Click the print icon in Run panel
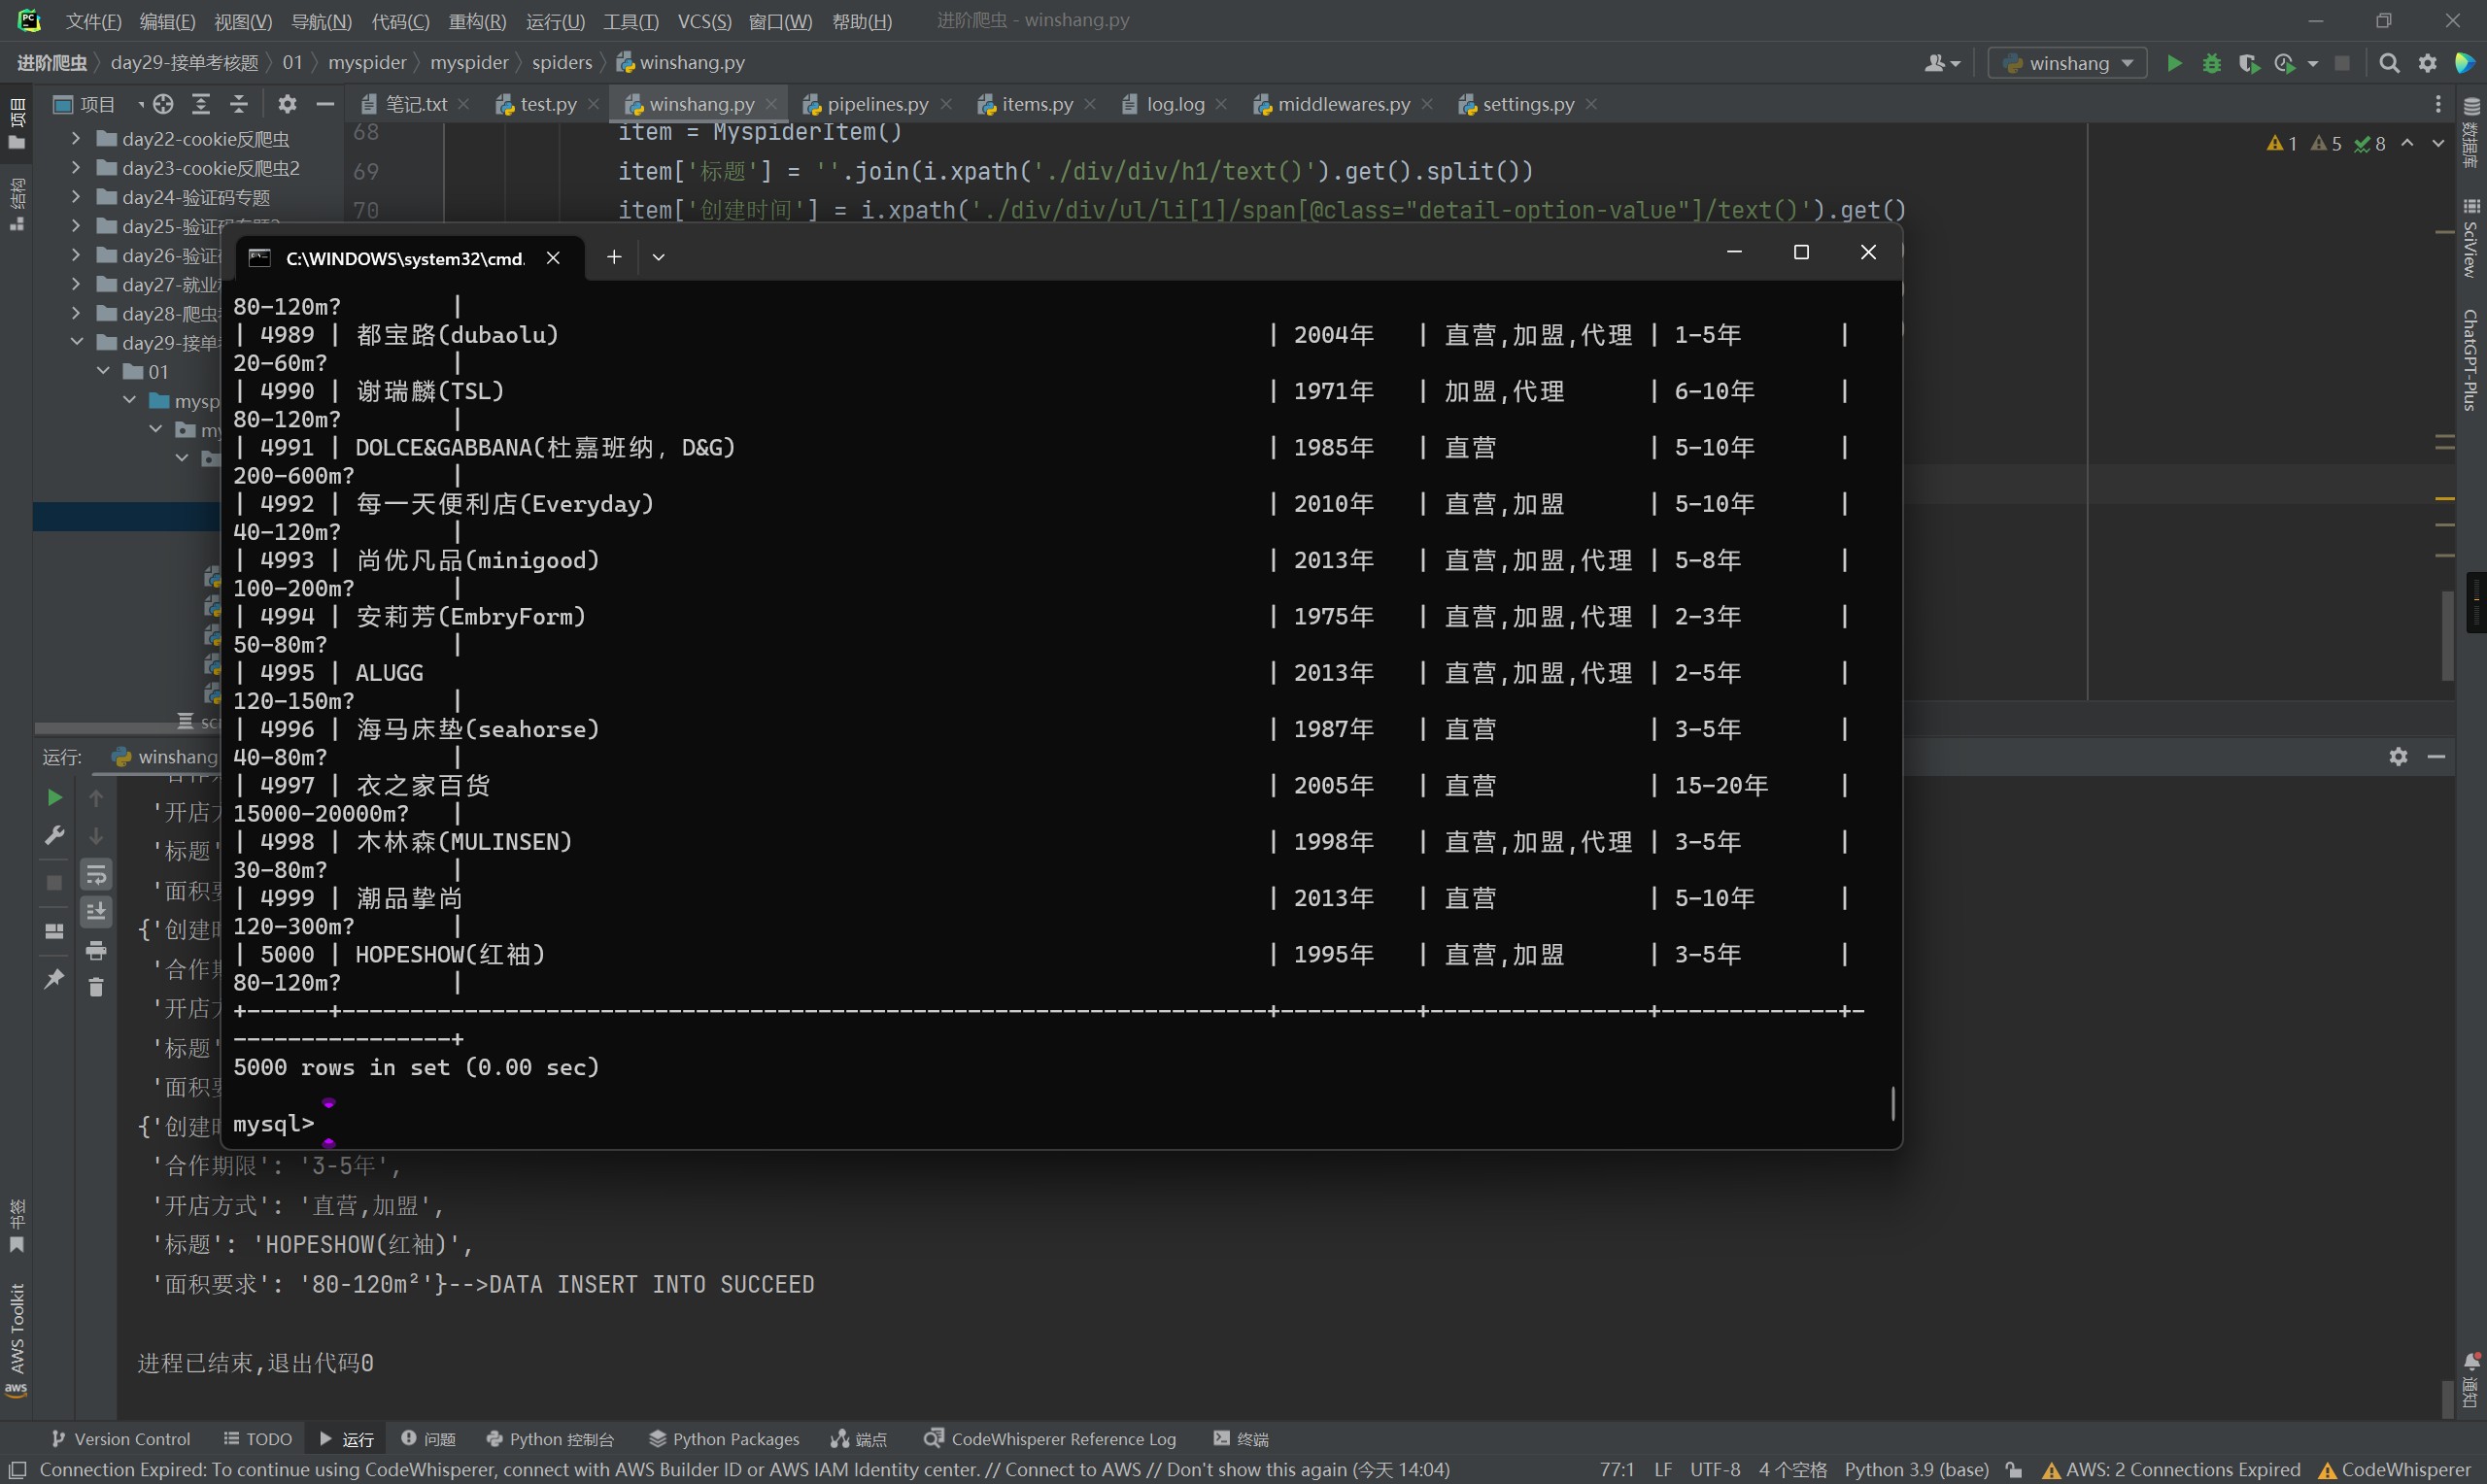This screenshot has width=2487, height=1484. click(96, 950)
